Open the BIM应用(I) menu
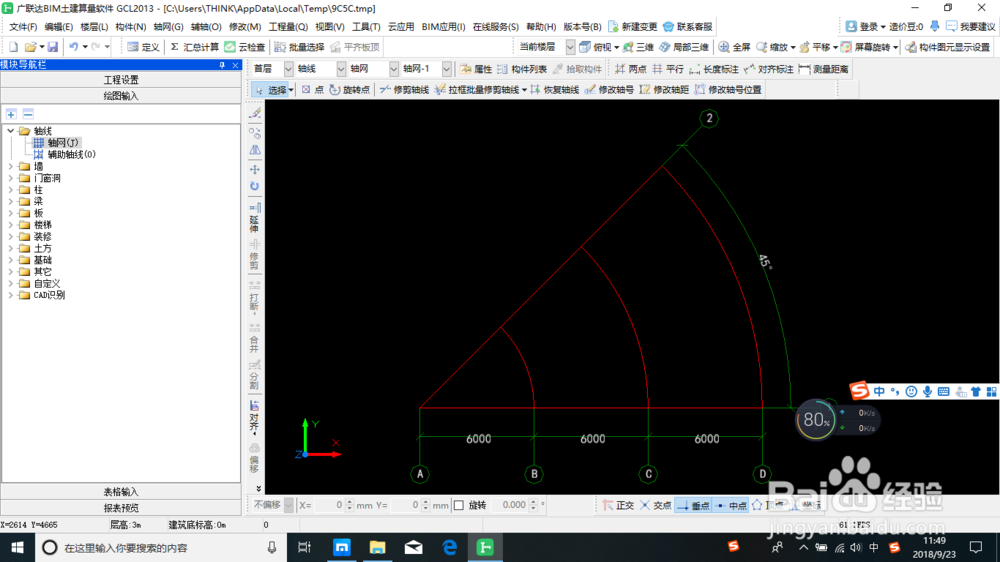Image resolution: width=1000 pixels, height=562 pixels. coord(443,27)
